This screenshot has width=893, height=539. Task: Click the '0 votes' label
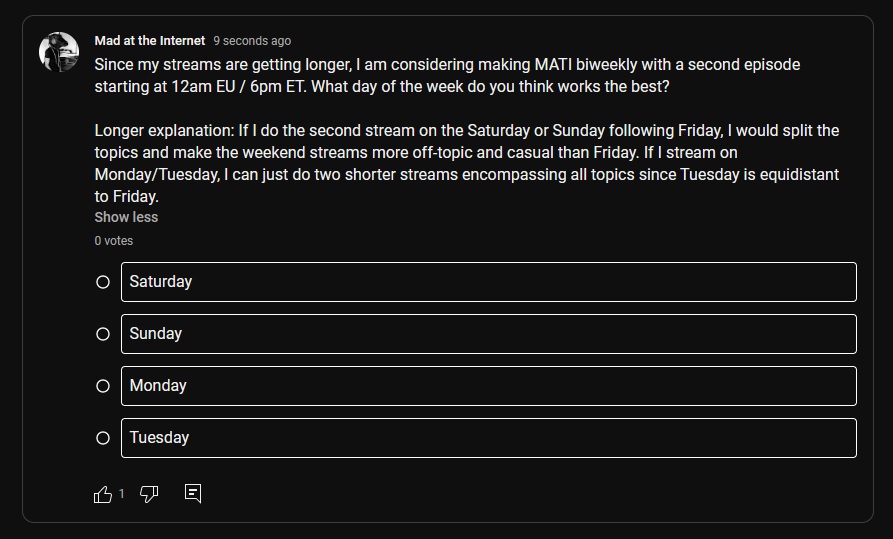114,240
